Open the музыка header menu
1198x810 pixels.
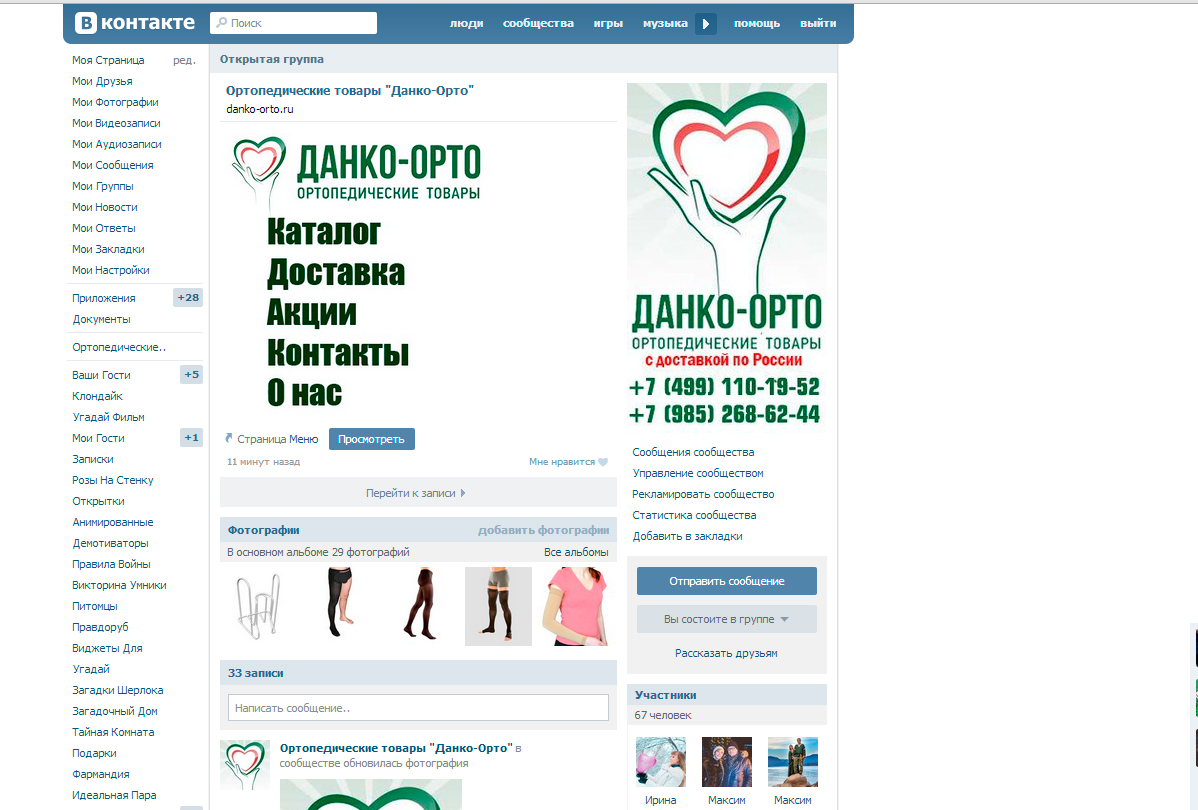coord(665,24)
